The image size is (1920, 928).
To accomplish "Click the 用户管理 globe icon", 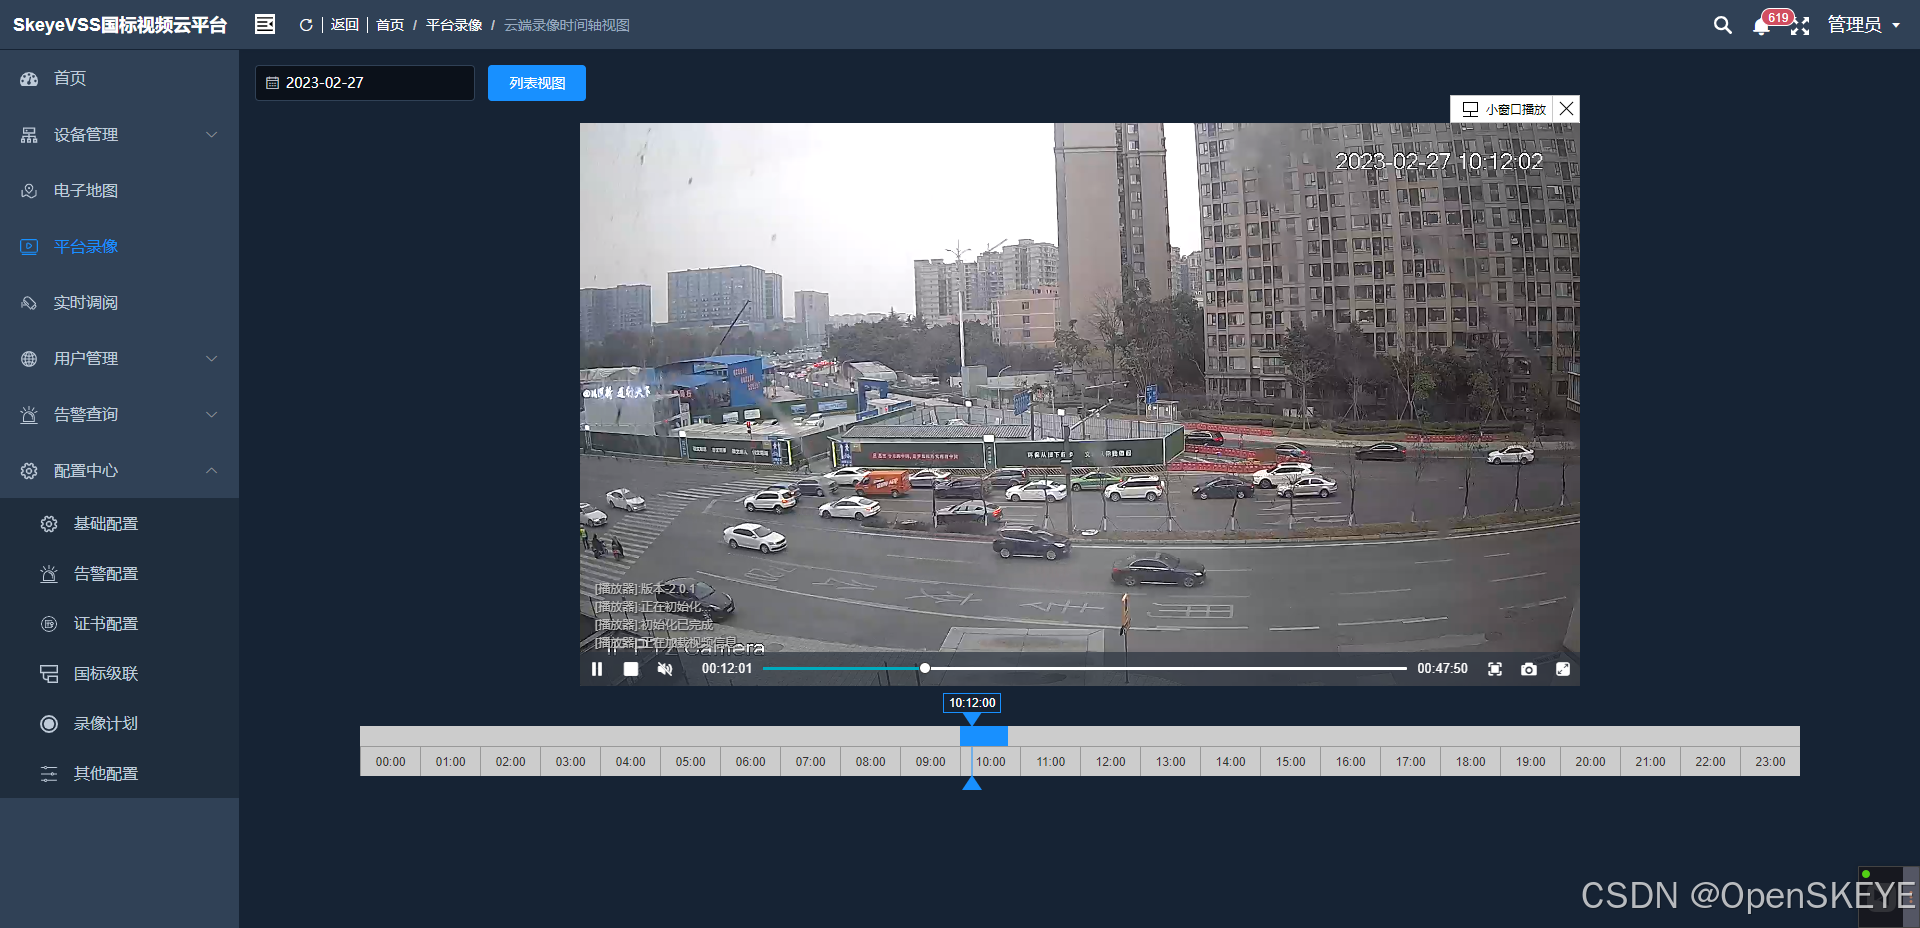I will tap(29, 358).
